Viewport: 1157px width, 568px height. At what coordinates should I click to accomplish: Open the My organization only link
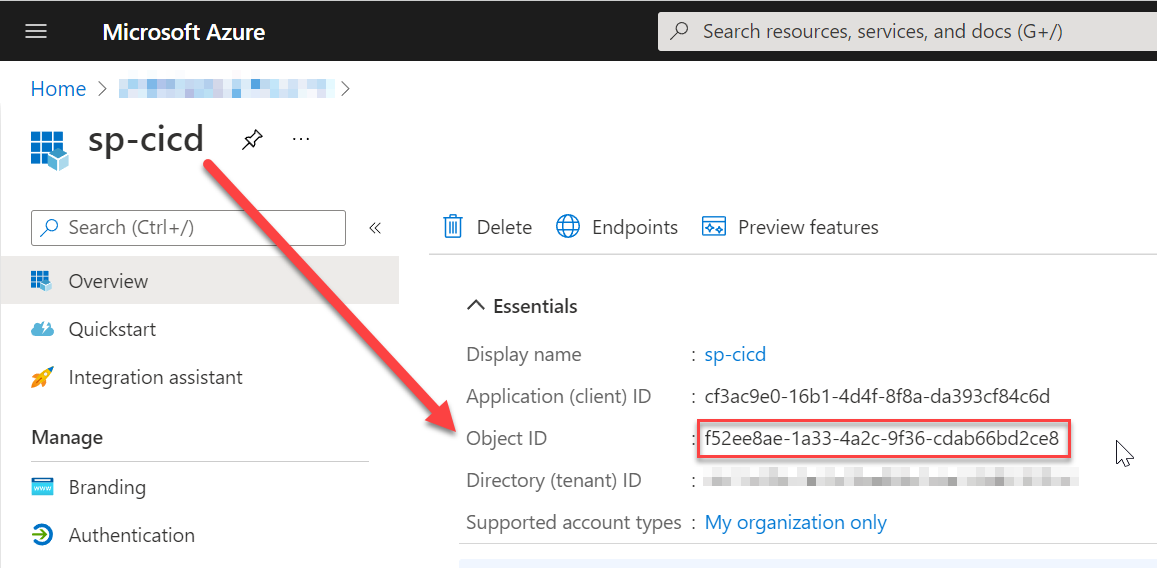point(796,523)
